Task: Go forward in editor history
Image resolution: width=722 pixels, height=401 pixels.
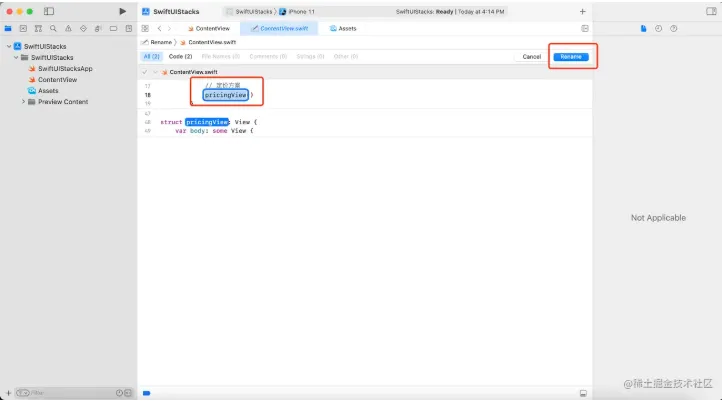Action: (169, 29)
